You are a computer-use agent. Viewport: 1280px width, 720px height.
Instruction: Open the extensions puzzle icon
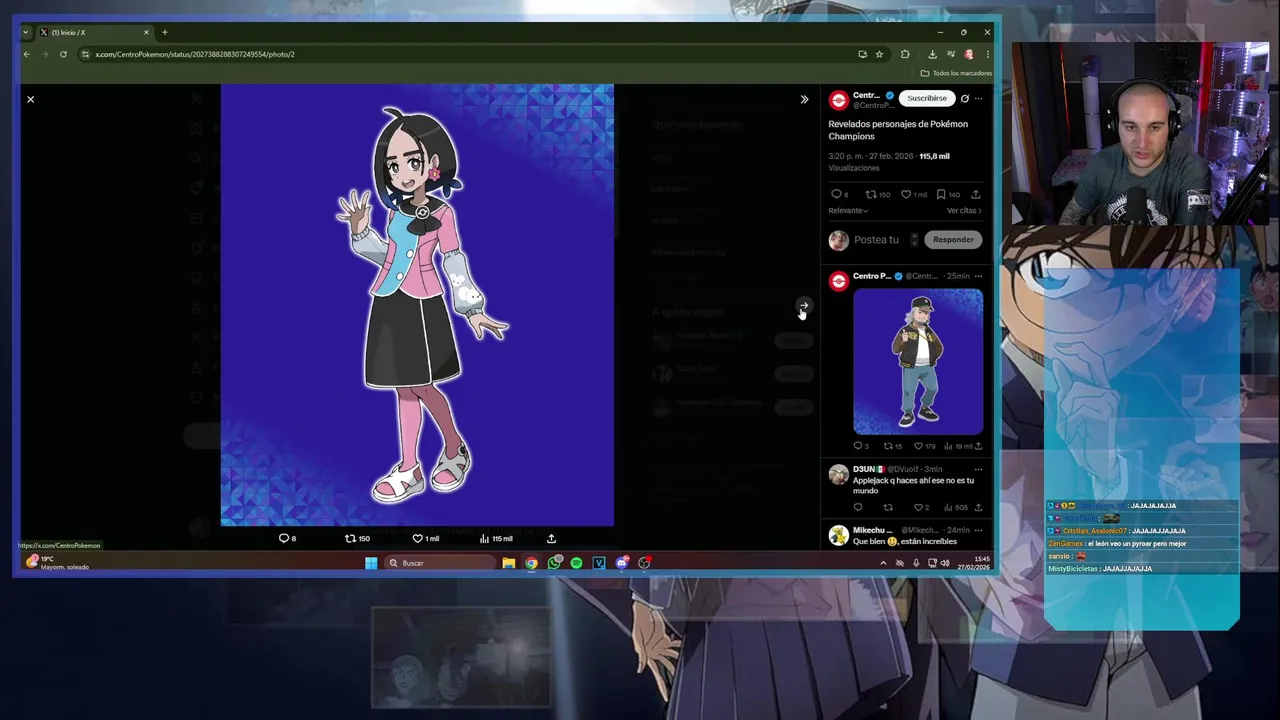pyautogui.click(x=905, y=54)
